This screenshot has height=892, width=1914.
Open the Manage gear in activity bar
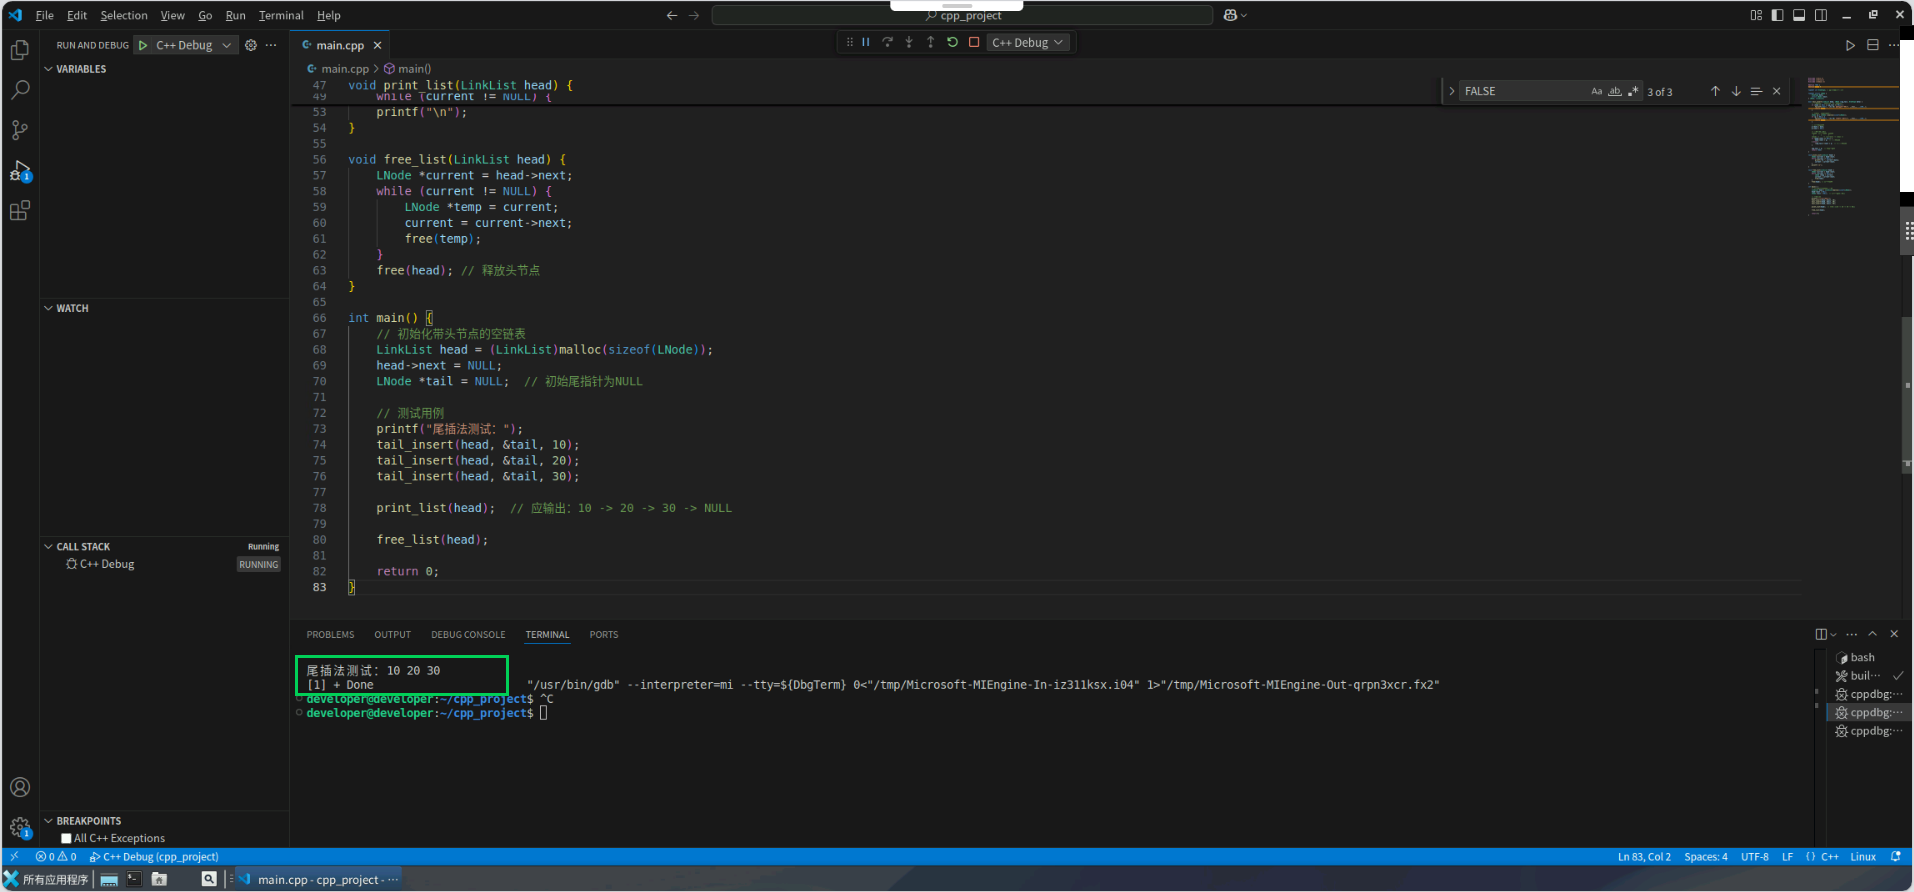20,827
